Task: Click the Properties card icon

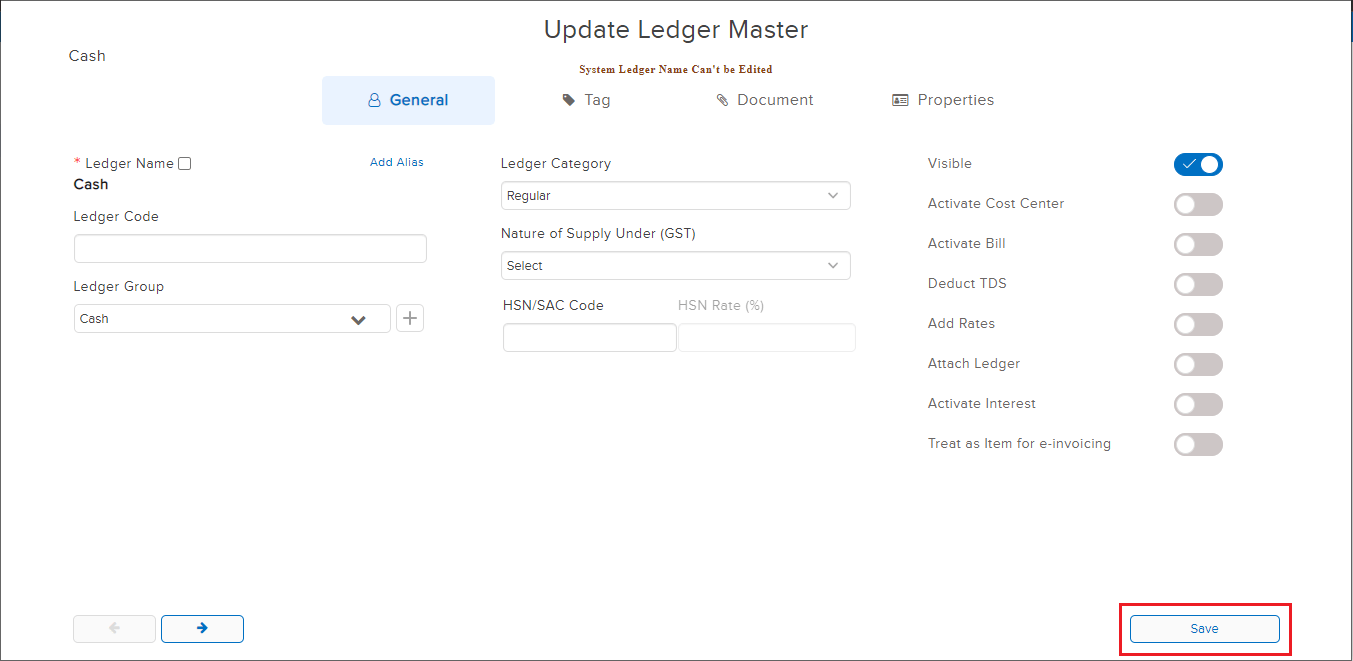Action: 898,99
